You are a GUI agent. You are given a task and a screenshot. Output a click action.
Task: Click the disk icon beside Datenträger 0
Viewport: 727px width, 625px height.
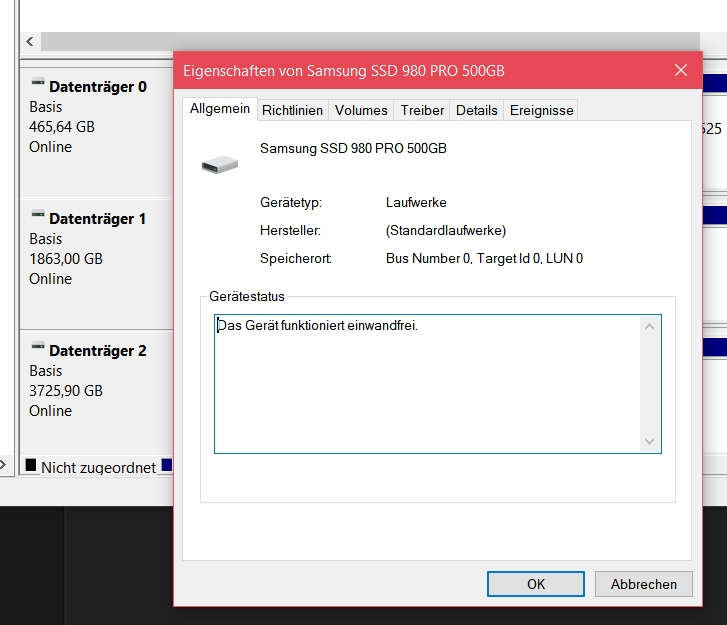[38, 83]
